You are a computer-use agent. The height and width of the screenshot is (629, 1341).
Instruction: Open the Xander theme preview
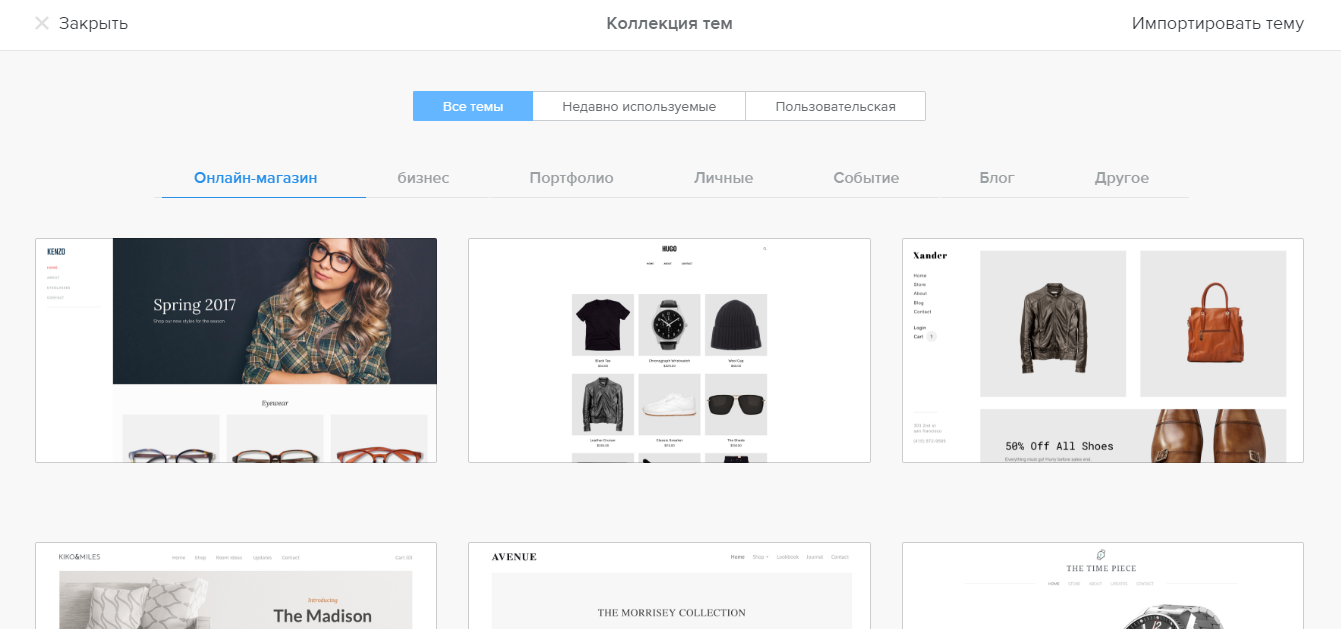click(1102, 350)
